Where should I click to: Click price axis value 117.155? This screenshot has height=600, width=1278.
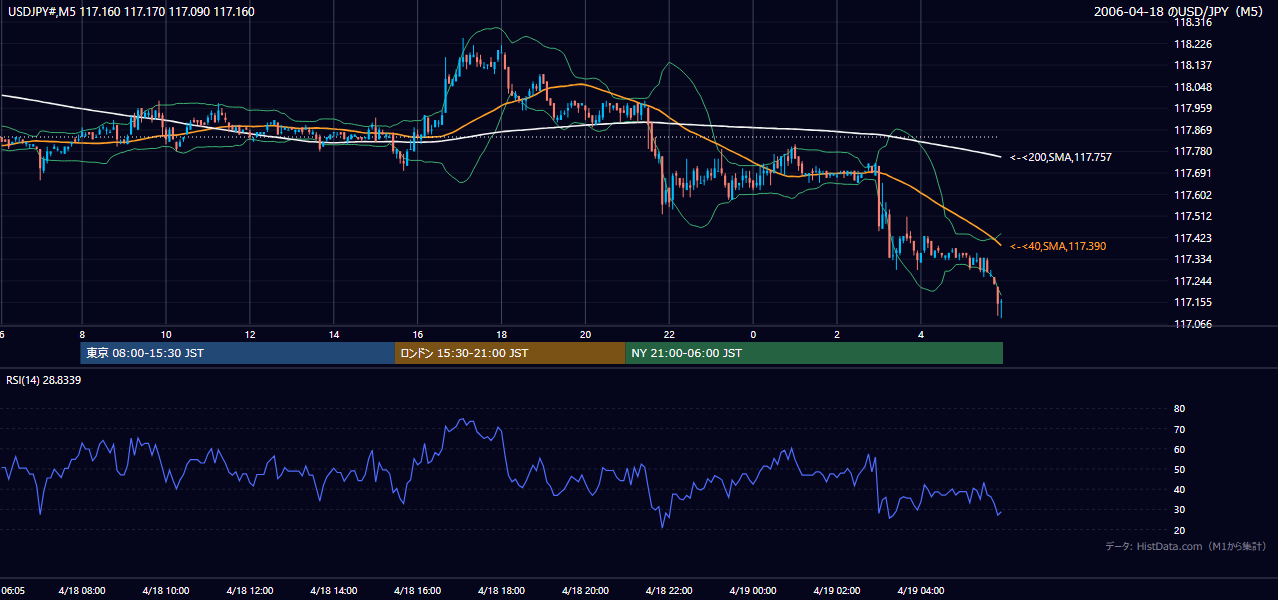[1193, 302]
